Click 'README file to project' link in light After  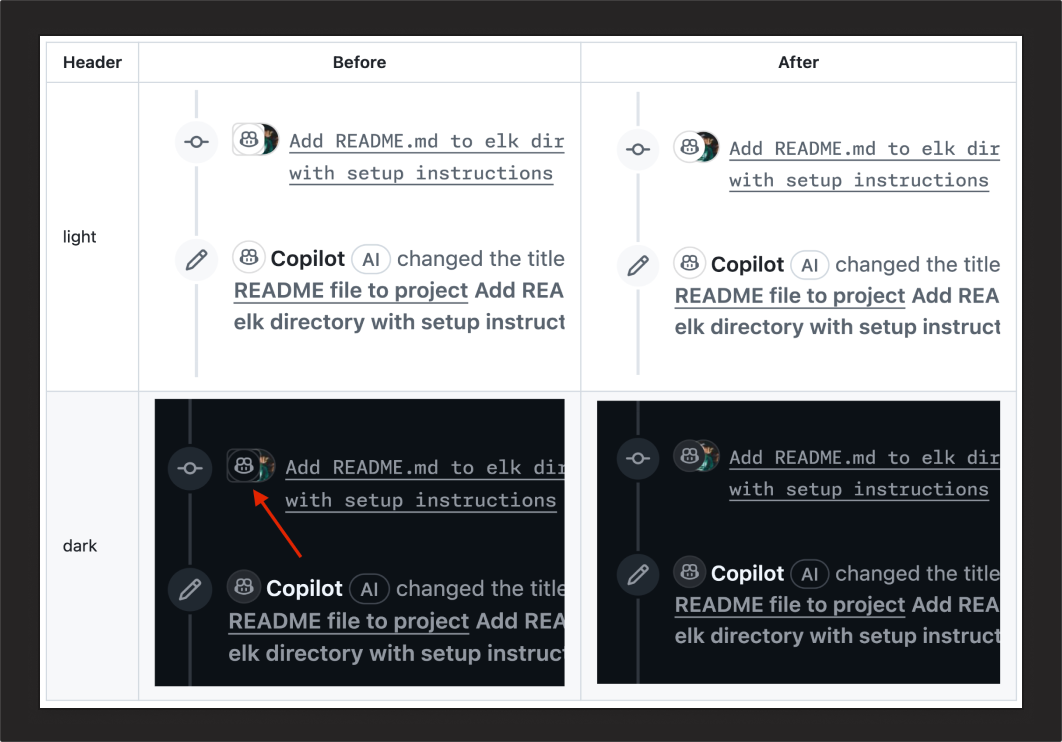[x=790, y=296]
